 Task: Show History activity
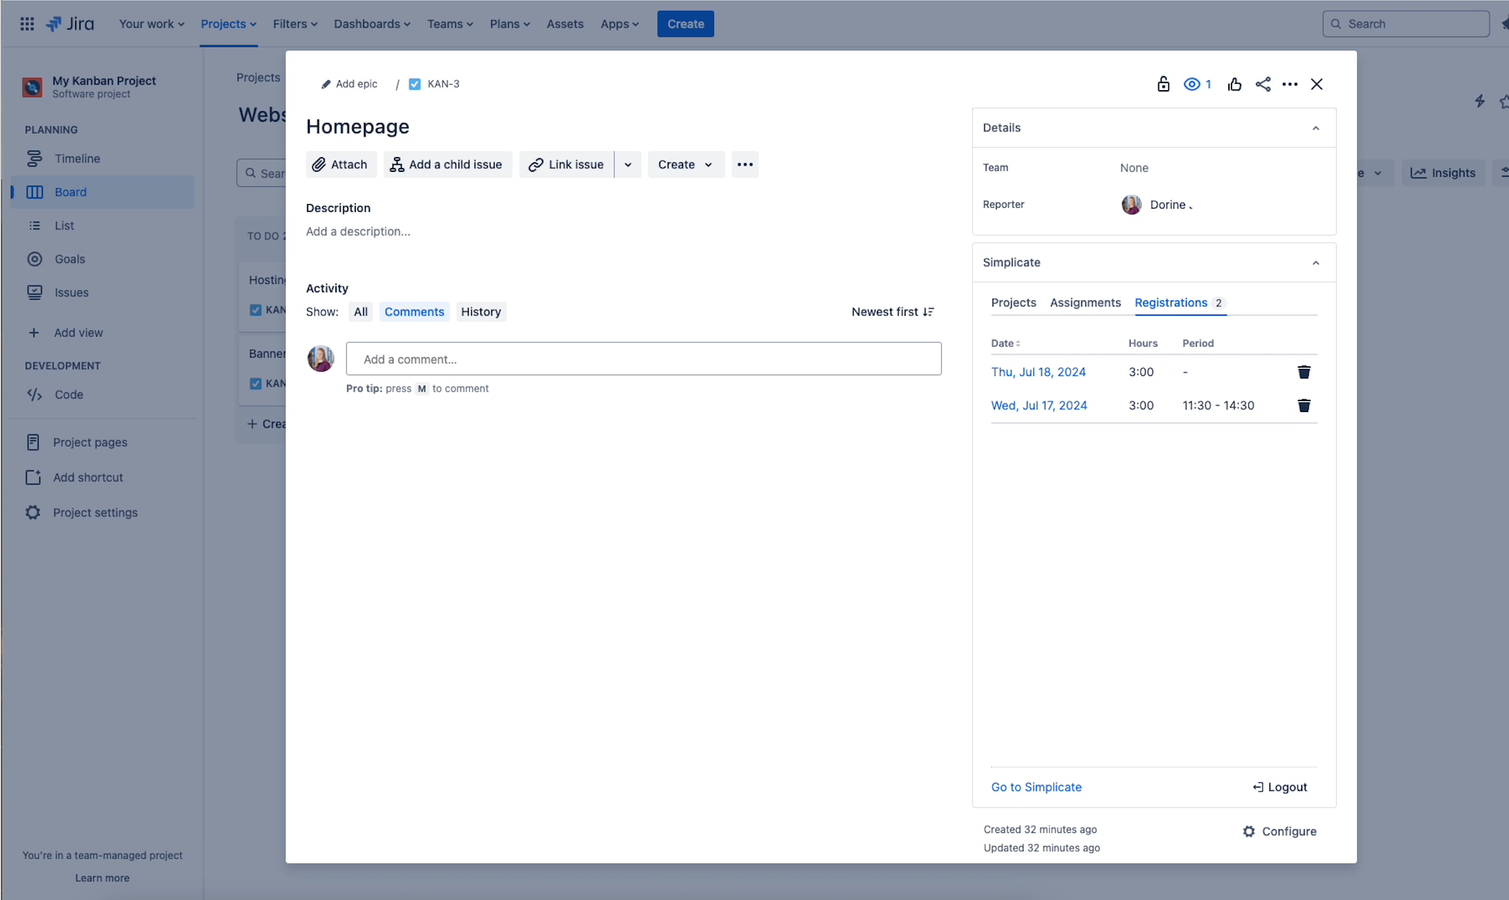point(481,312)
